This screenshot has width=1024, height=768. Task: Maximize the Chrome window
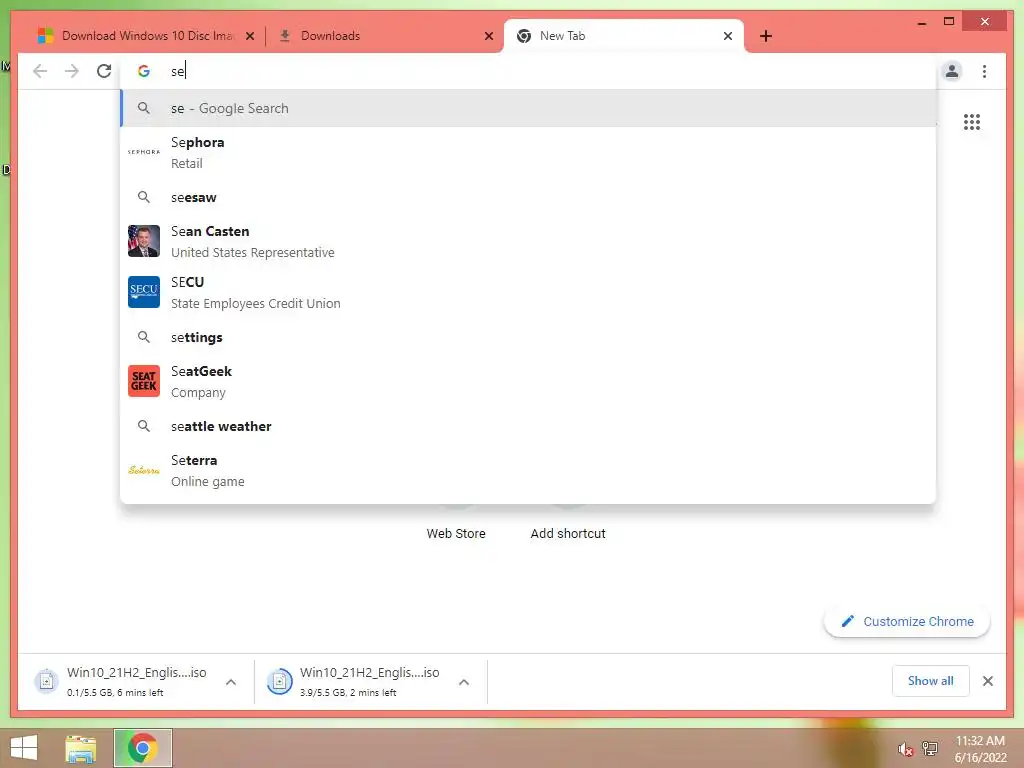pyautogui.click(x=949, y=22)
